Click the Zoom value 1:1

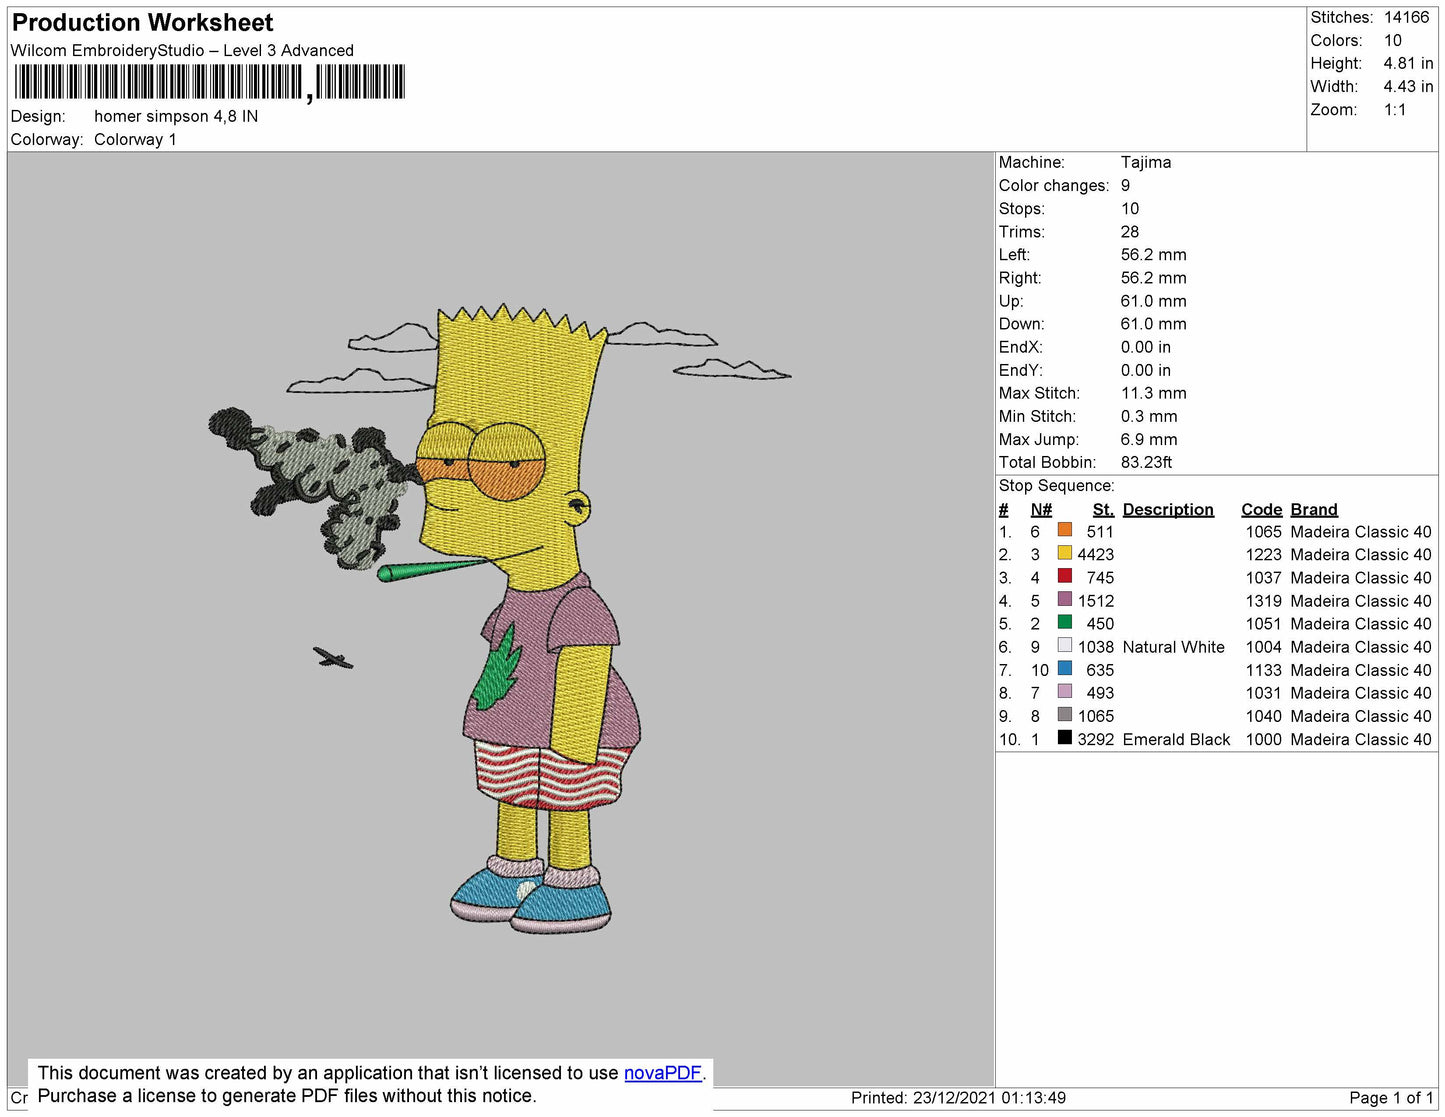(x=1395, y=110)
